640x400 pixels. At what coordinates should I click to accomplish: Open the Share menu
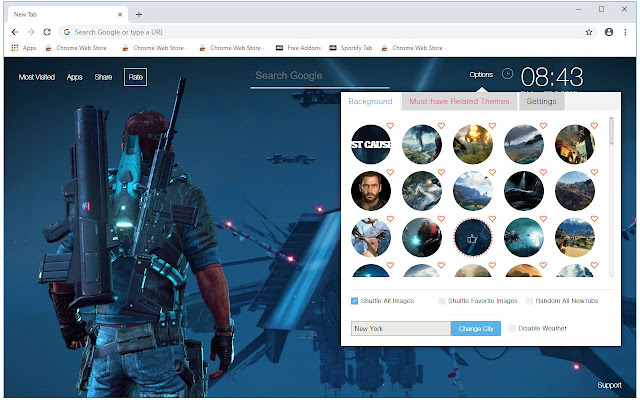pyautogui.click(x=103, y=77)
